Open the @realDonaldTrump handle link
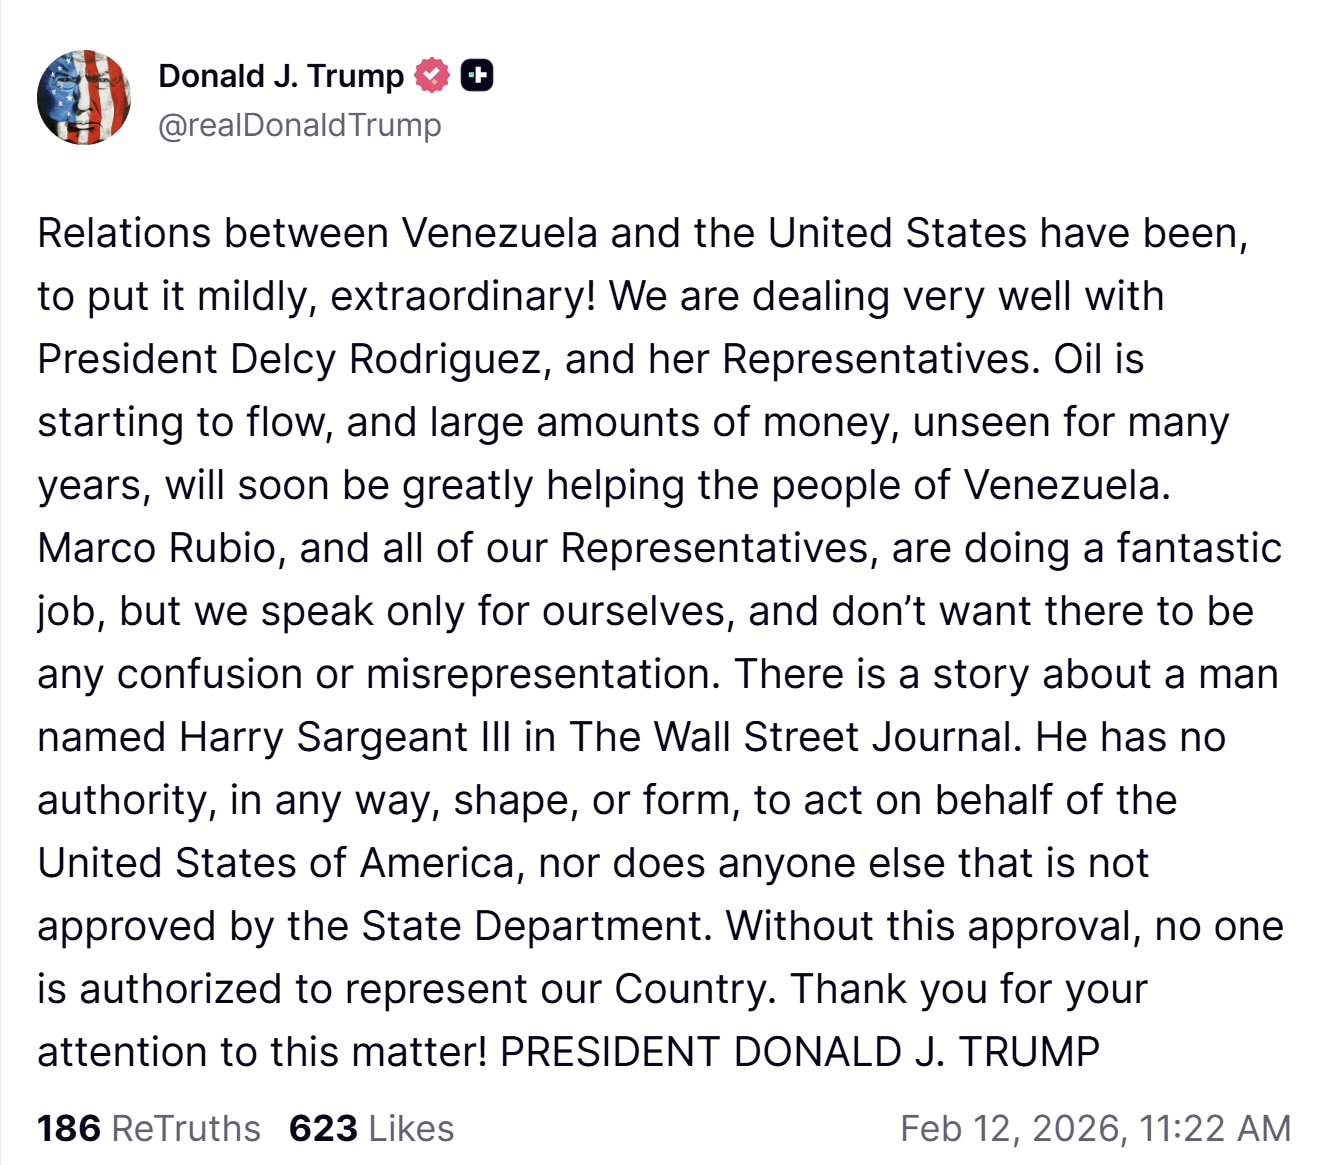The height and width of the screenshot is (1165, 1325). (299, 125)
